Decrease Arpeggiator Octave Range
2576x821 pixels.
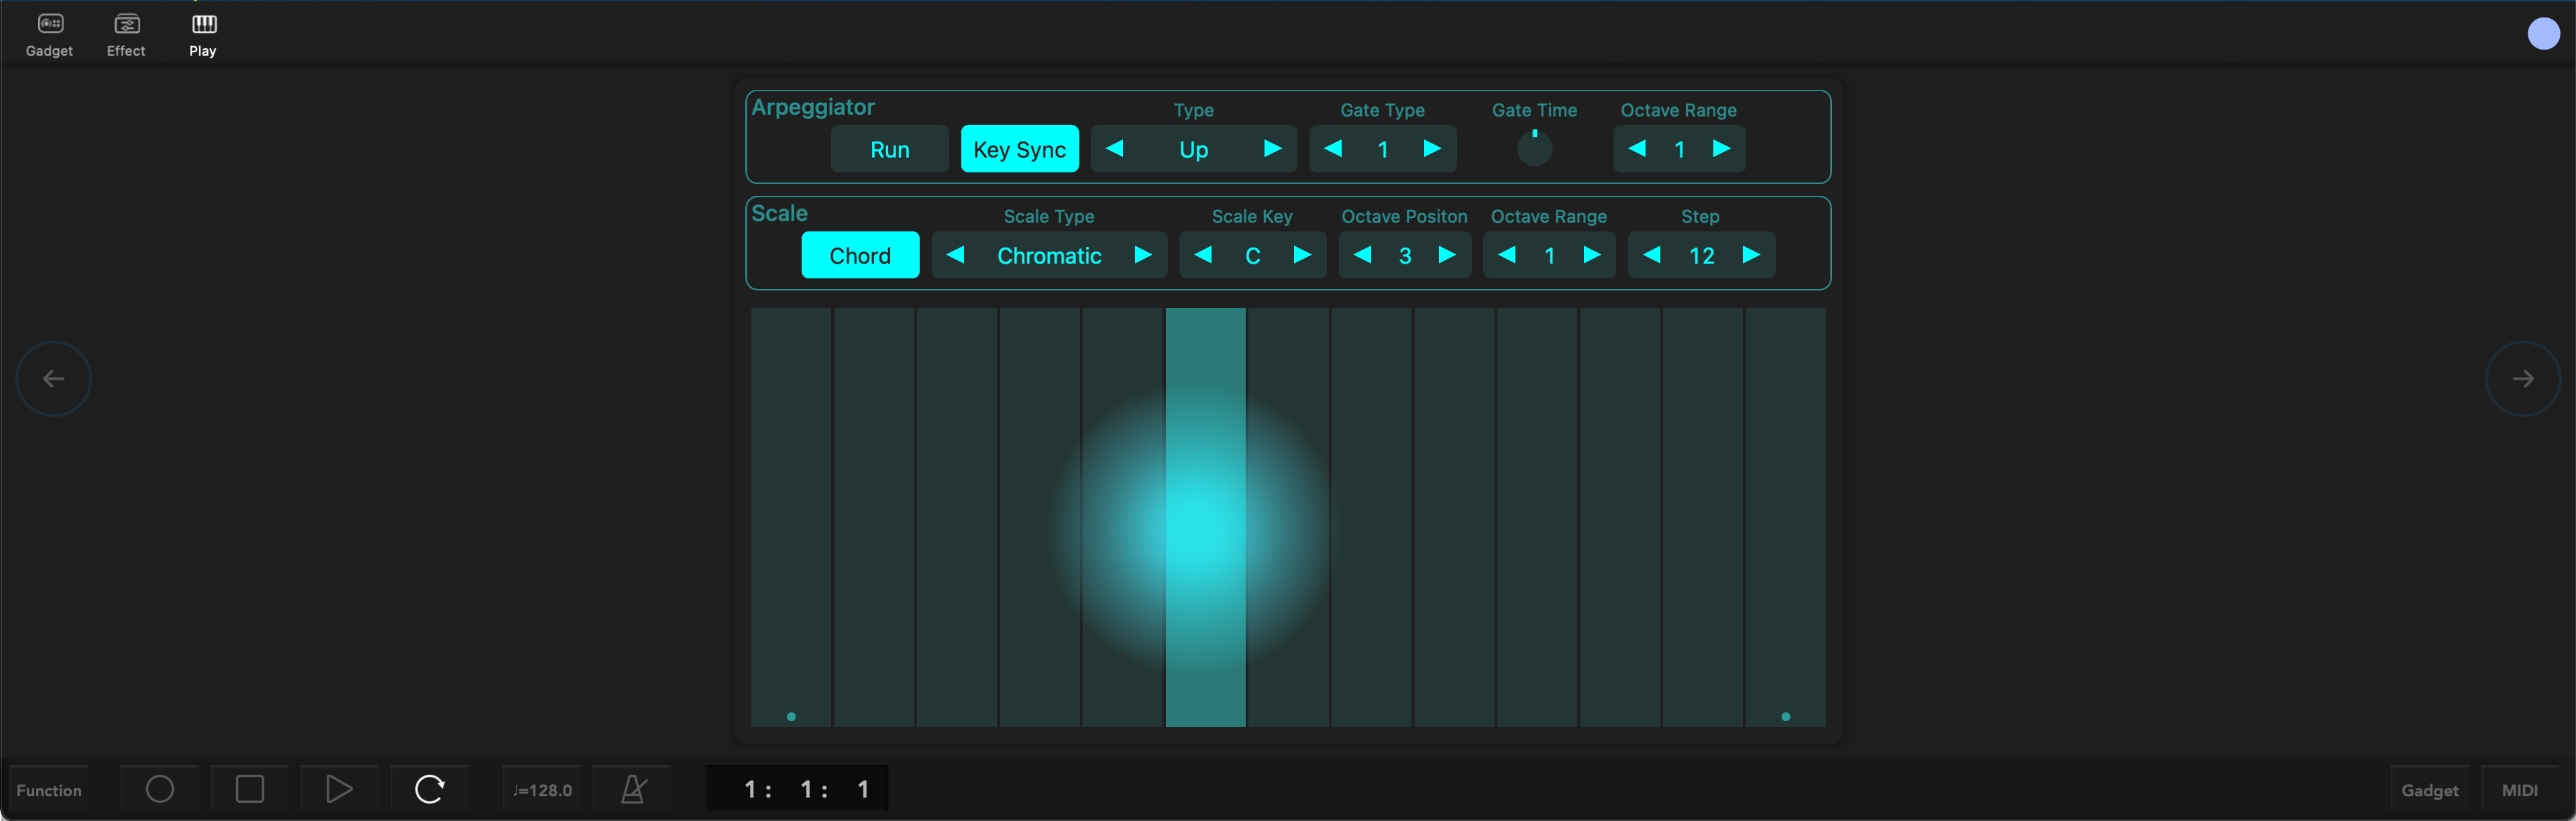[x=1637, y=149]
